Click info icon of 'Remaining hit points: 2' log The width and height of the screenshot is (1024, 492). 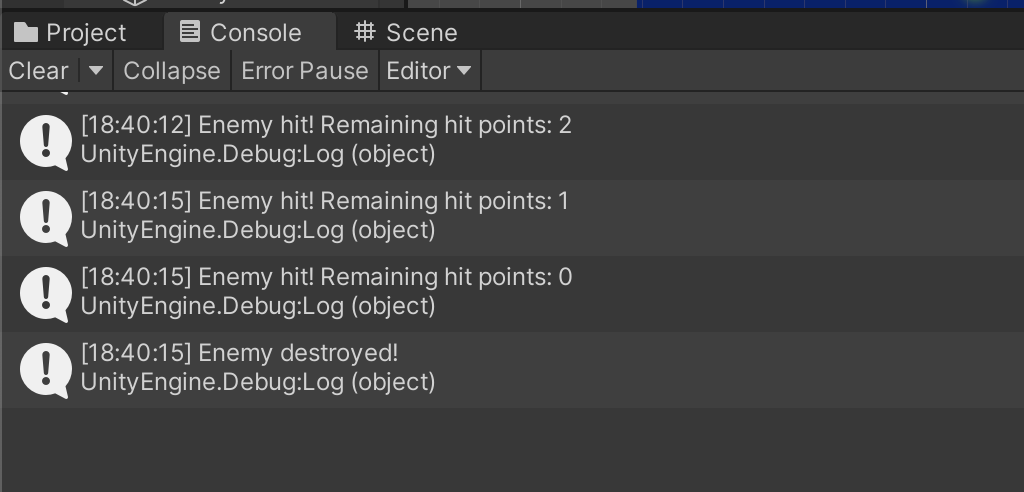pyautogui.click(x=45, y=141)
